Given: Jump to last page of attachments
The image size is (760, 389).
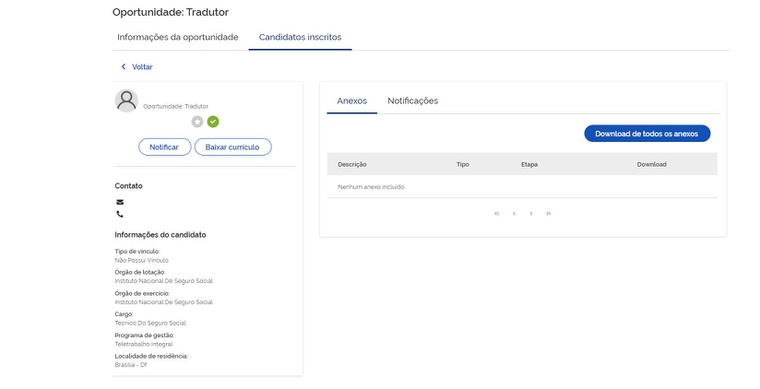Looking at the screenshot, I should pos(549,213).
